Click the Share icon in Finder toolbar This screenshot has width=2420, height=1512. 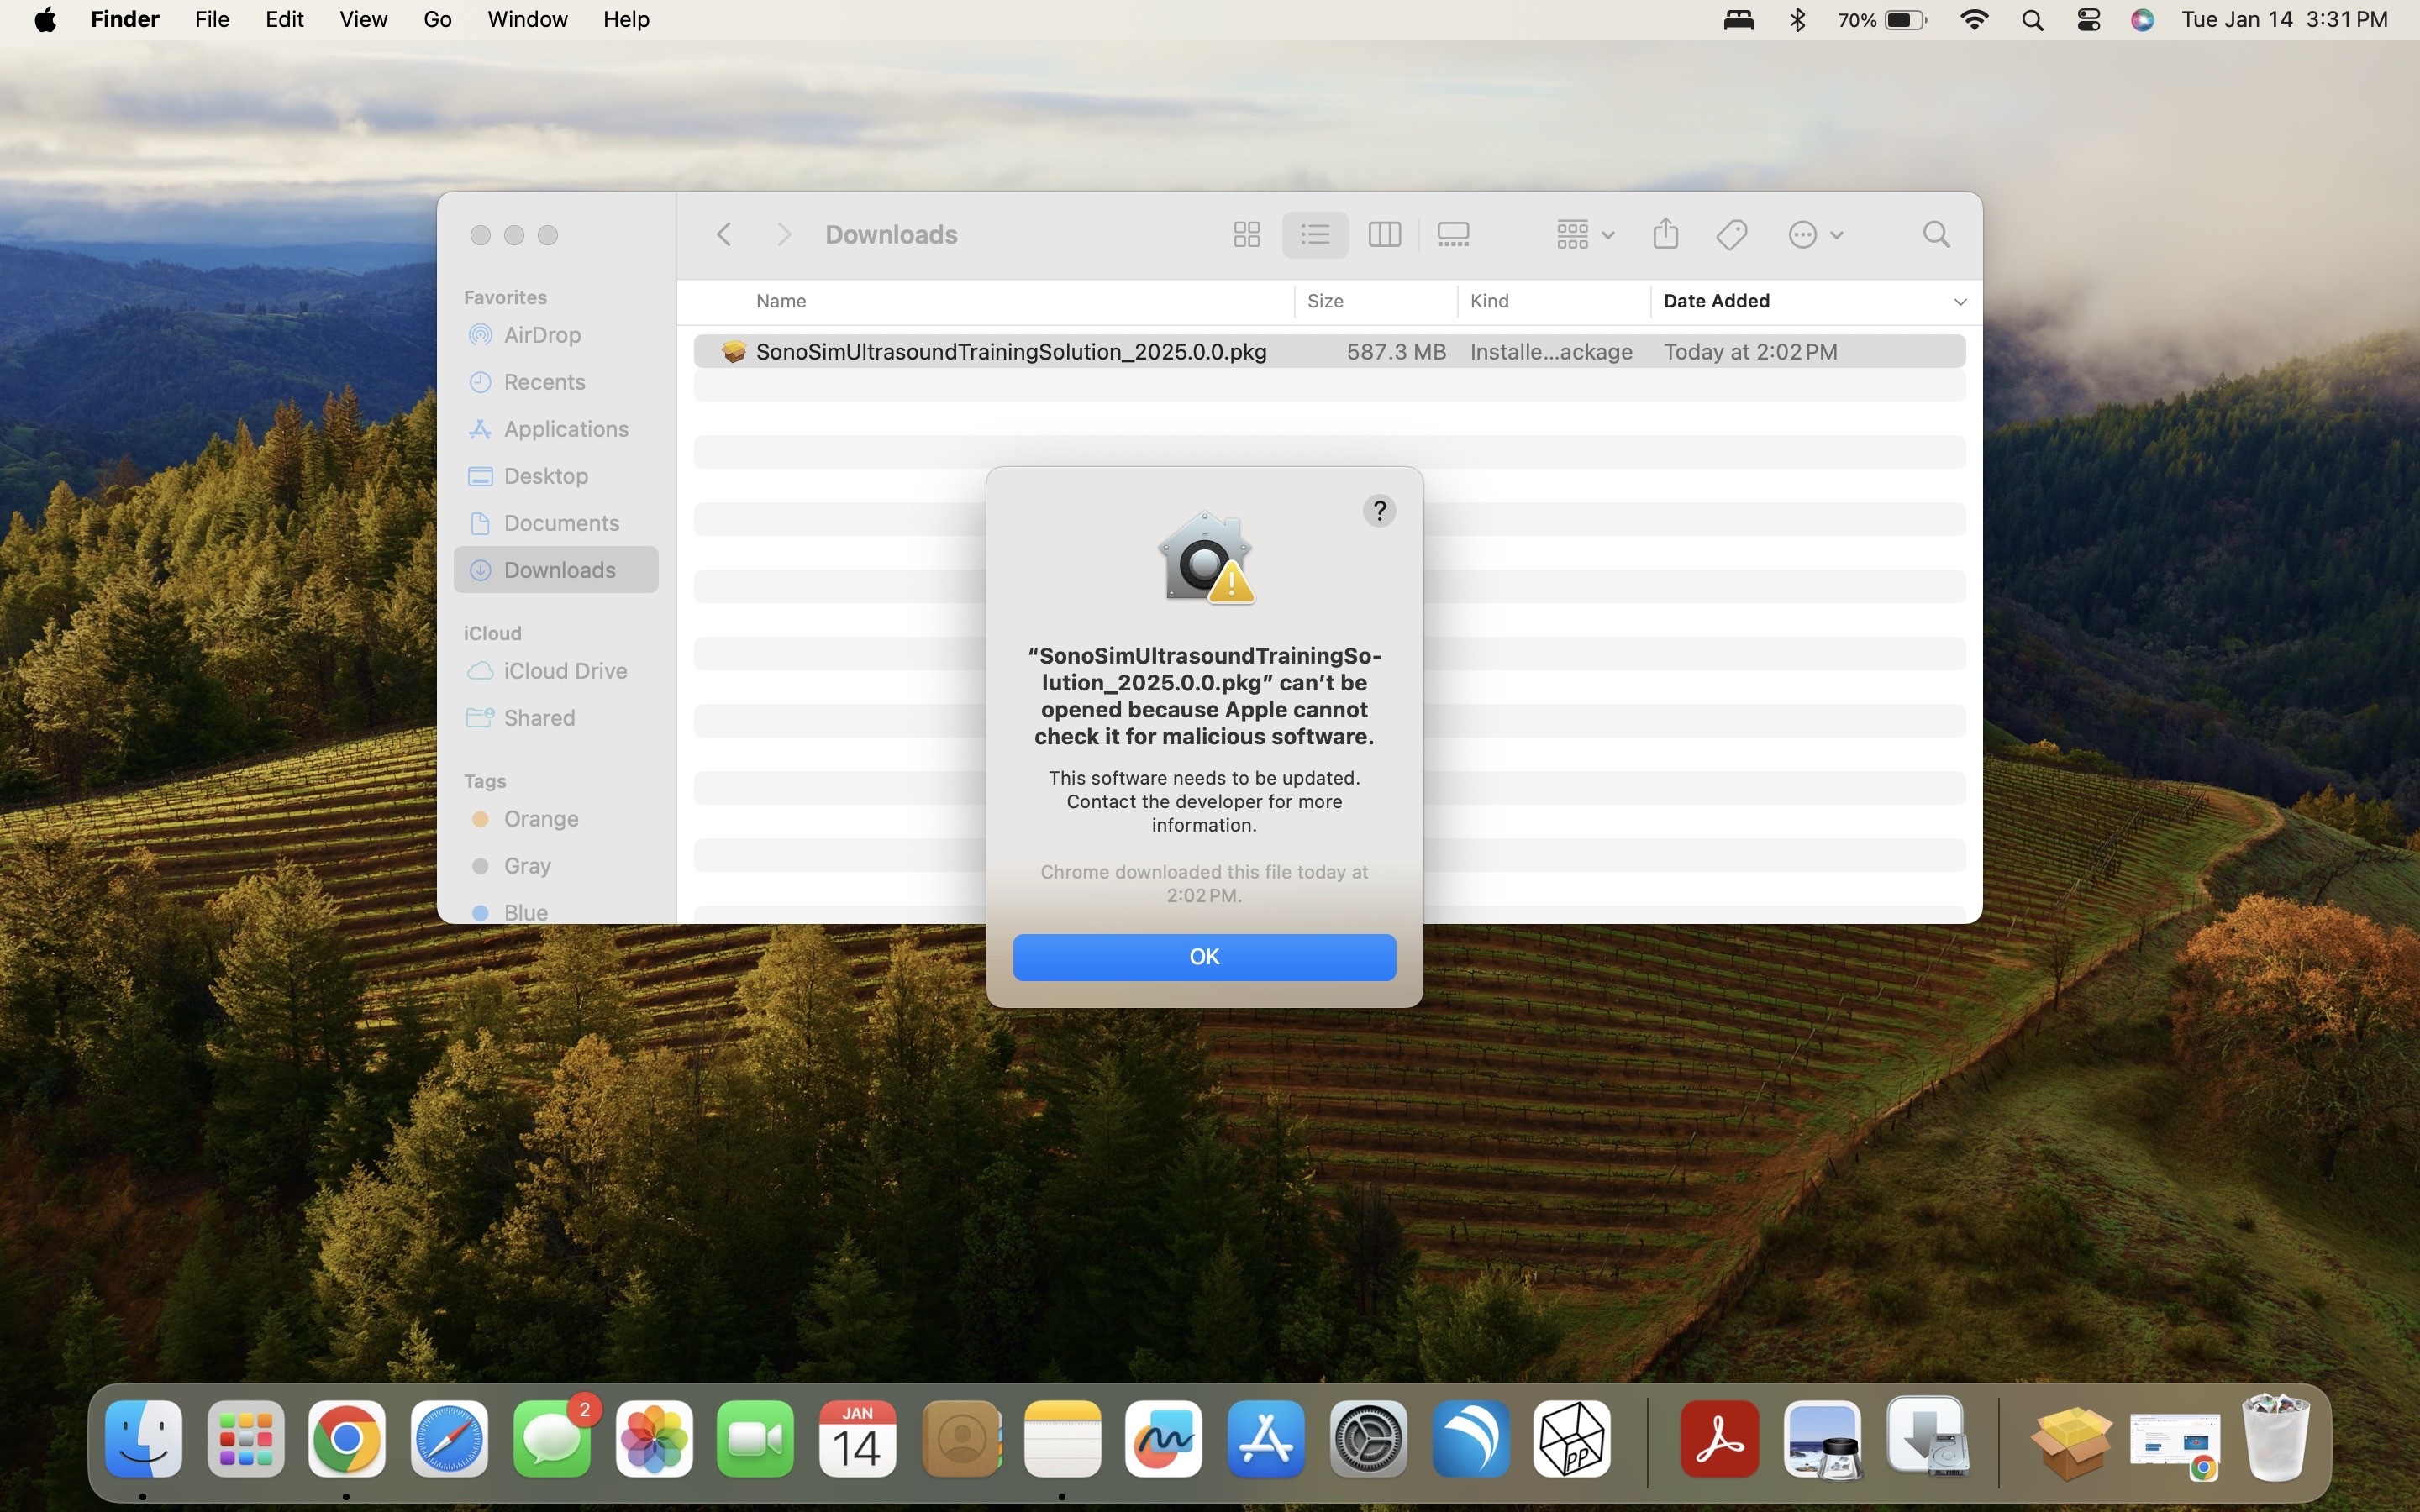tap(1665, 235)
